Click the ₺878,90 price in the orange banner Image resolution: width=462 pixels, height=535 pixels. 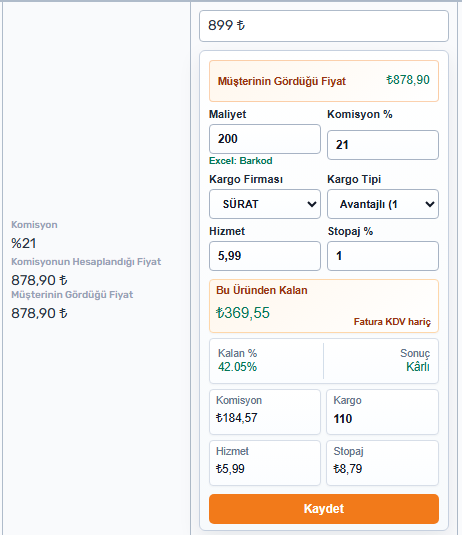coord(408,80)
